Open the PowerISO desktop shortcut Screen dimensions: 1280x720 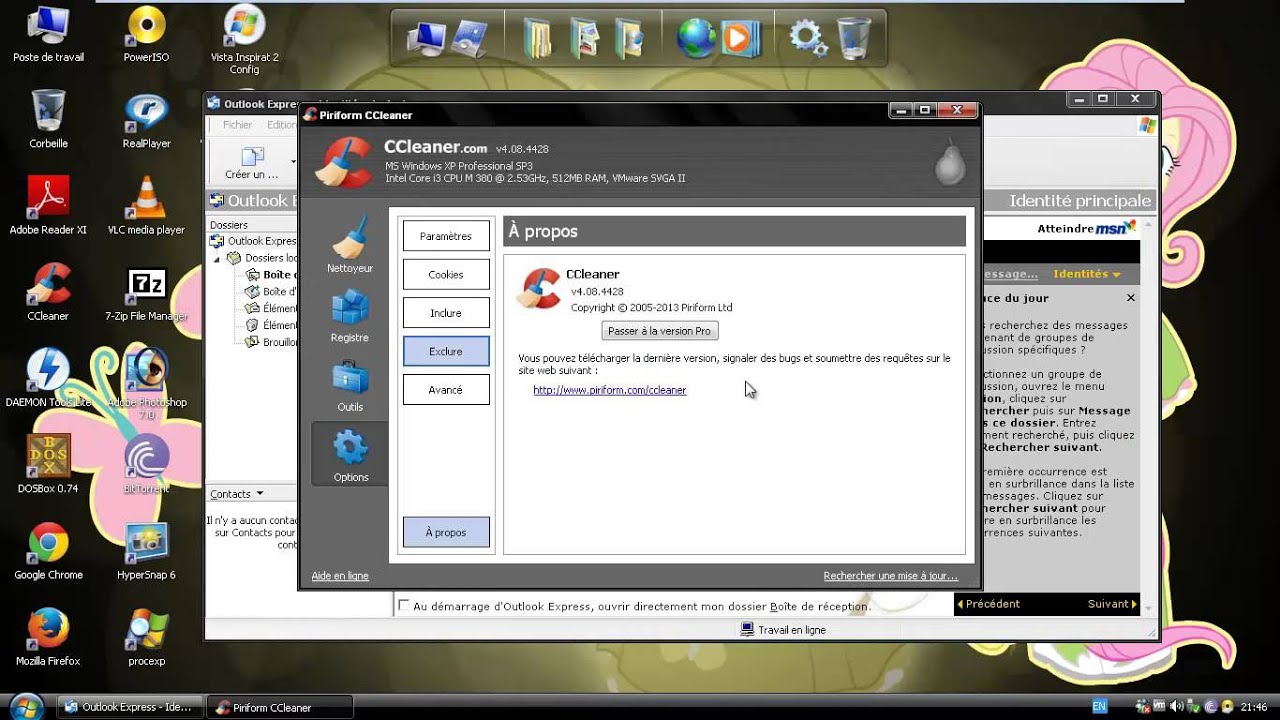(x=146, y=35)
